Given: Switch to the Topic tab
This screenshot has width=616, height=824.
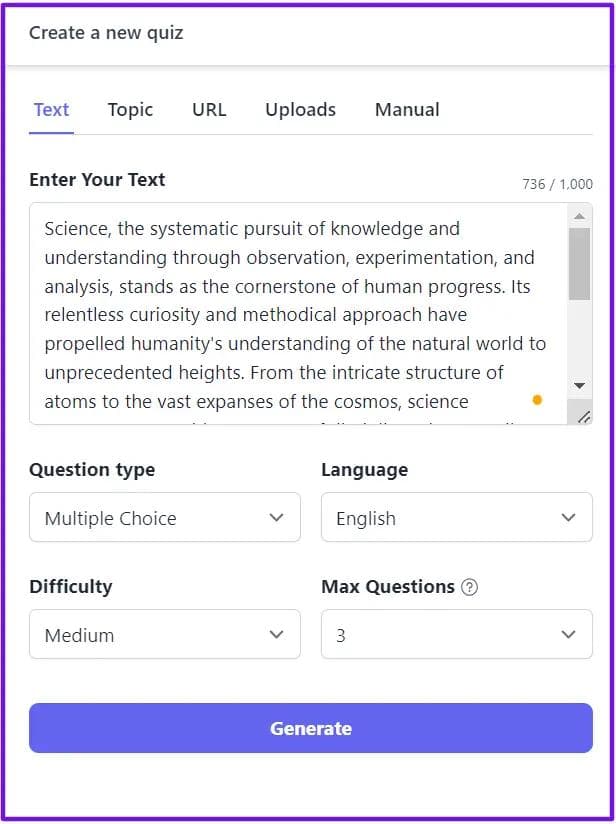Looking at the screenshot, I should pos(130,109).
